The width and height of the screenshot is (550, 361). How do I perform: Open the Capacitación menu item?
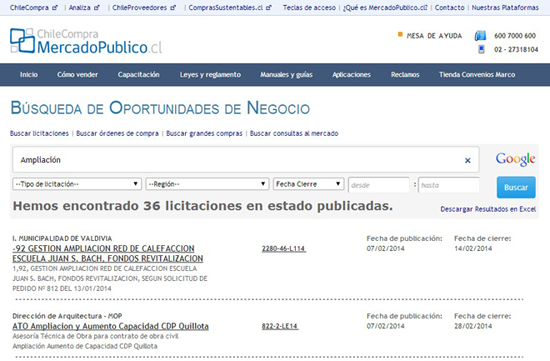pyautogui.click(x=139, y=75)
